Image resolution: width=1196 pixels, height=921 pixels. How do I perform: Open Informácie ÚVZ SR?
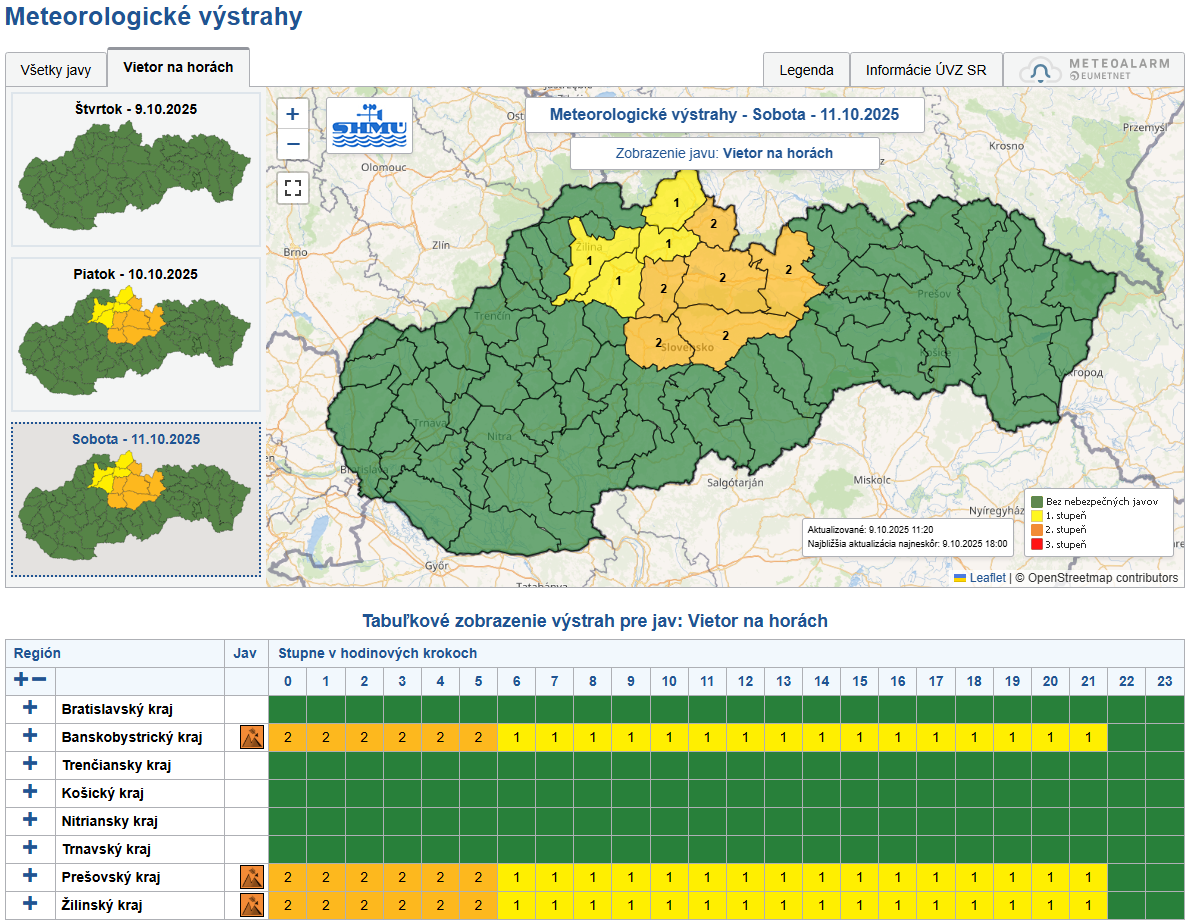[925, 70]
